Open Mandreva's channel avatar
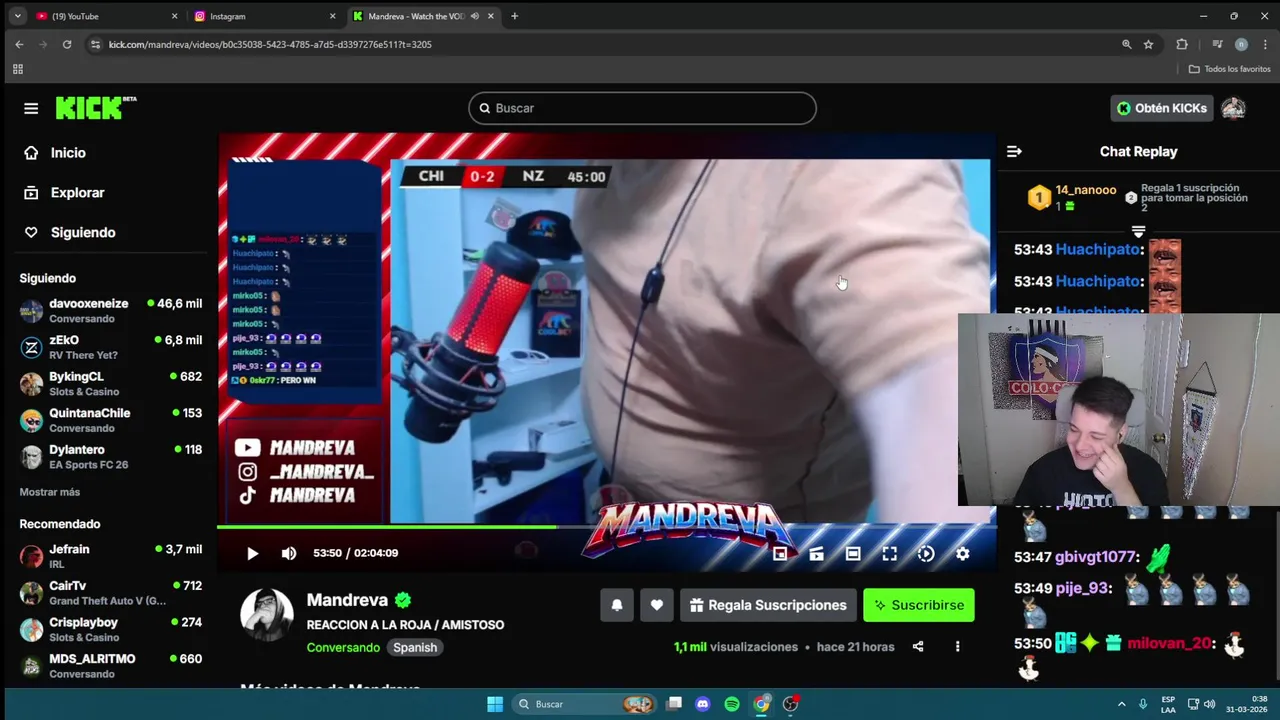 [267, 614]
